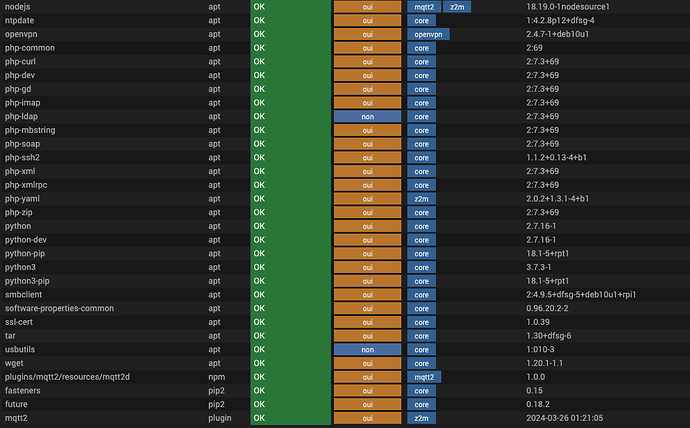The height and width of the screenshot is (428, 690).
Task: Select the 'python-pip' package name
Action: (25, 253)
